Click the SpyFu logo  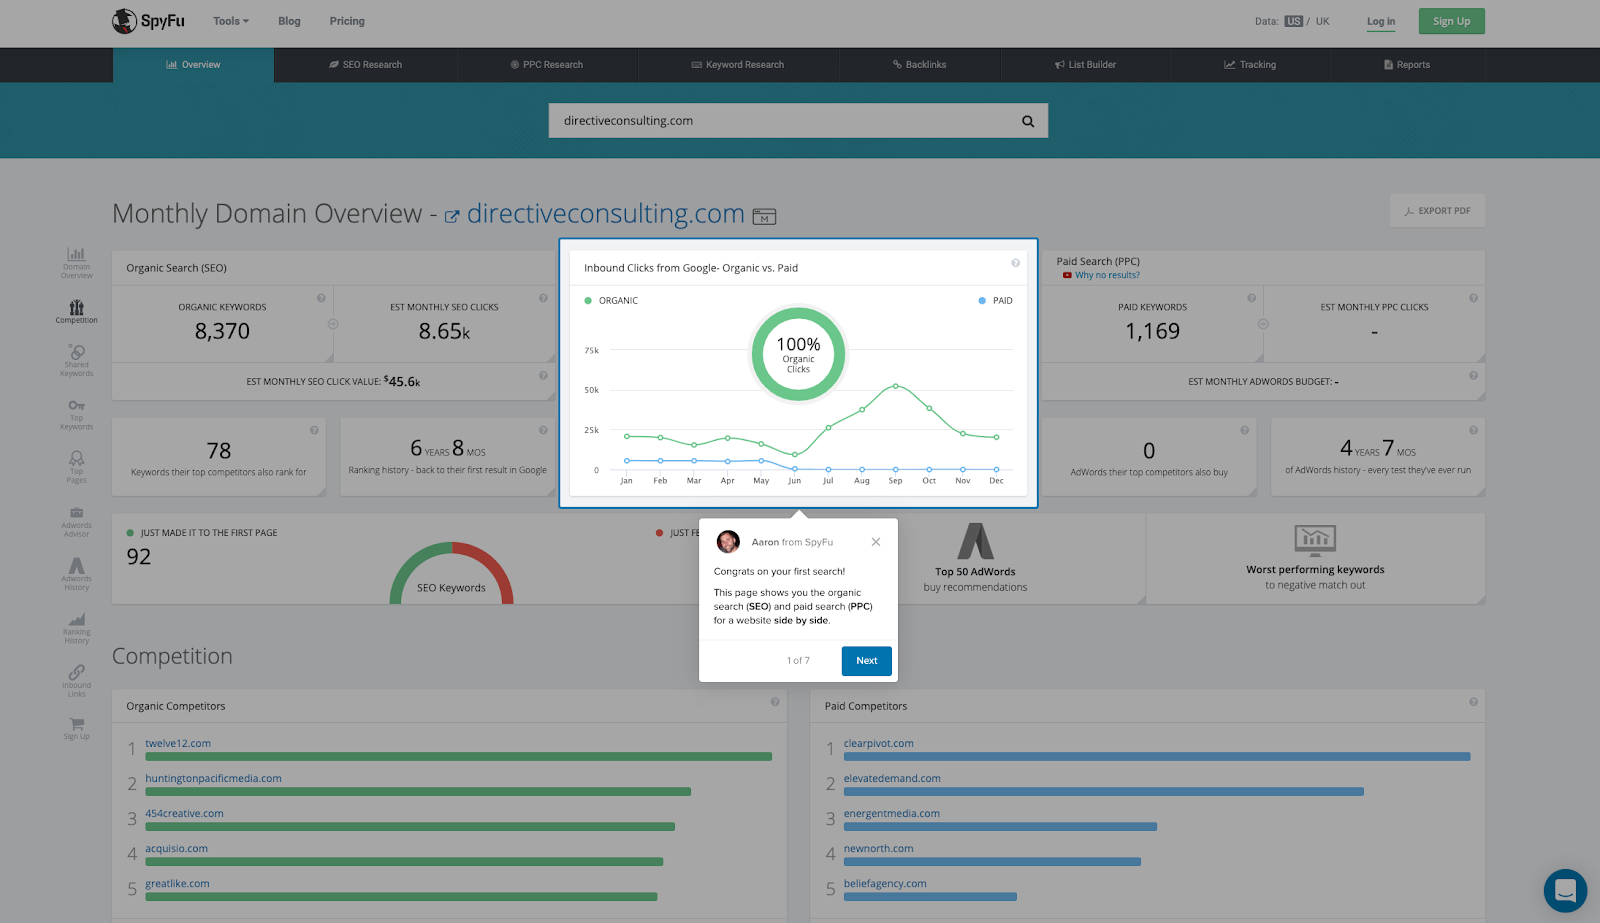148,21
